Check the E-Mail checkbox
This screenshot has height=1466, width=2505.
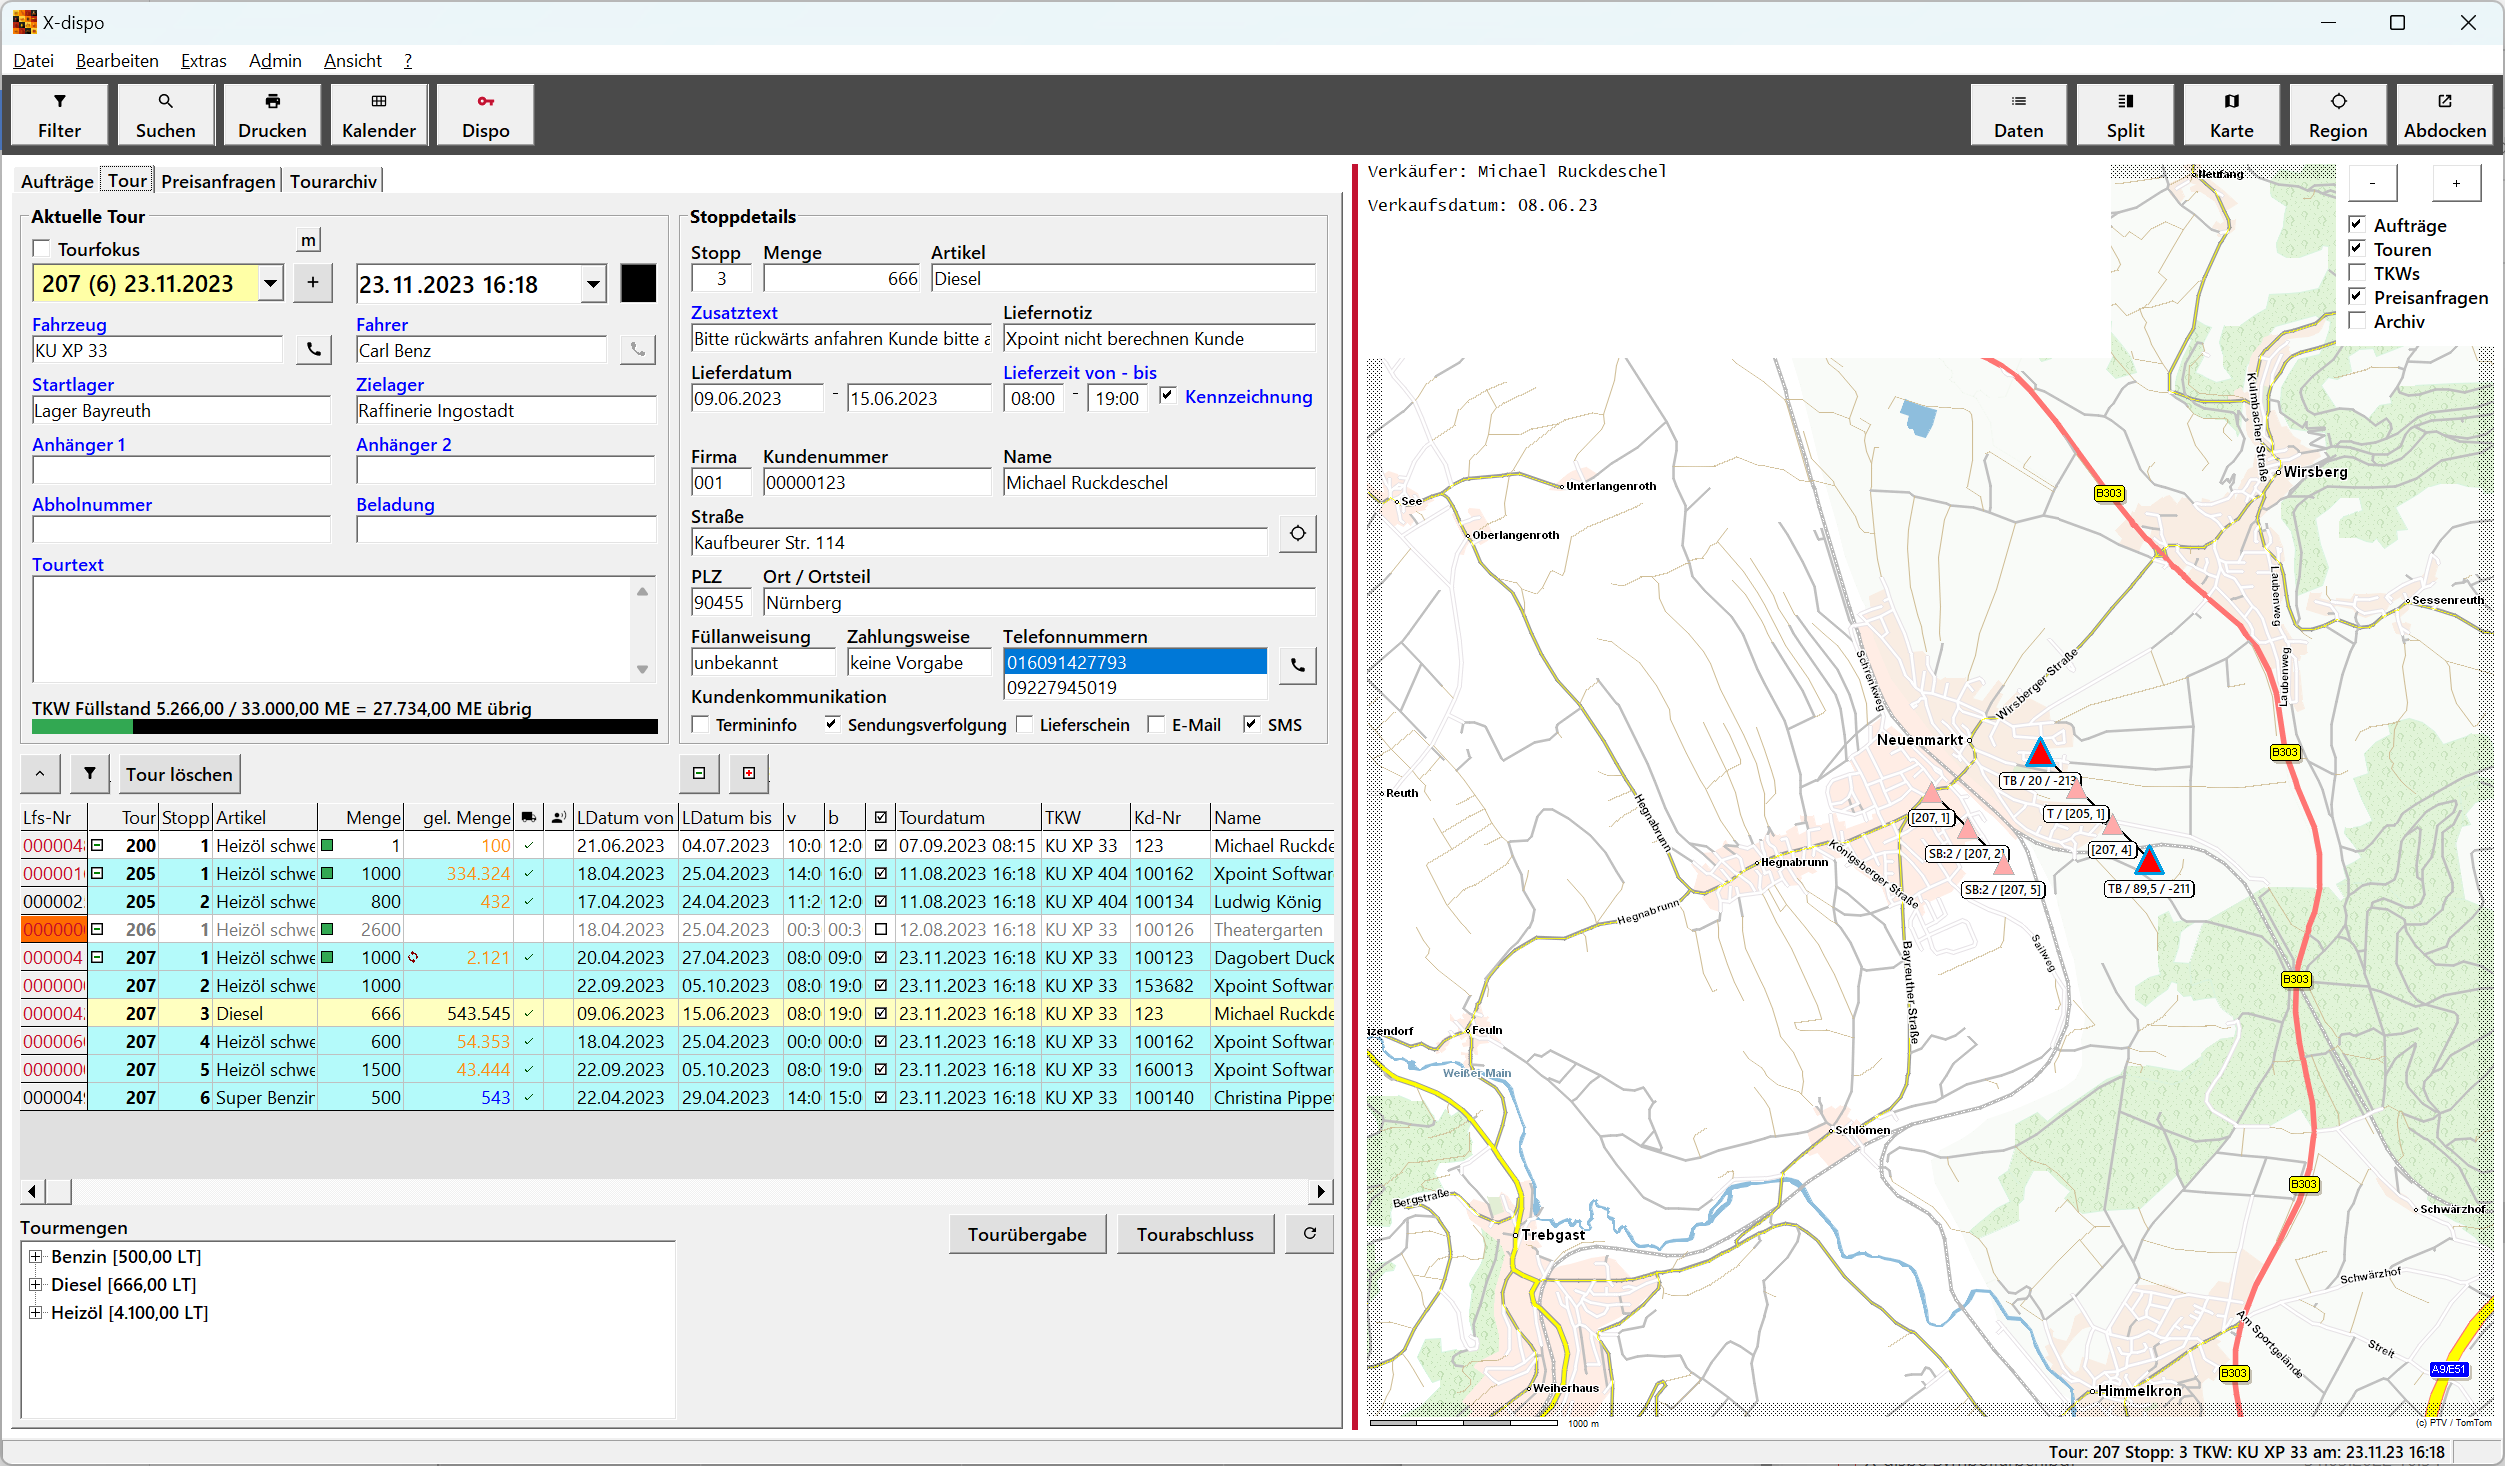pyautogui.click(x=1156, y=724)
